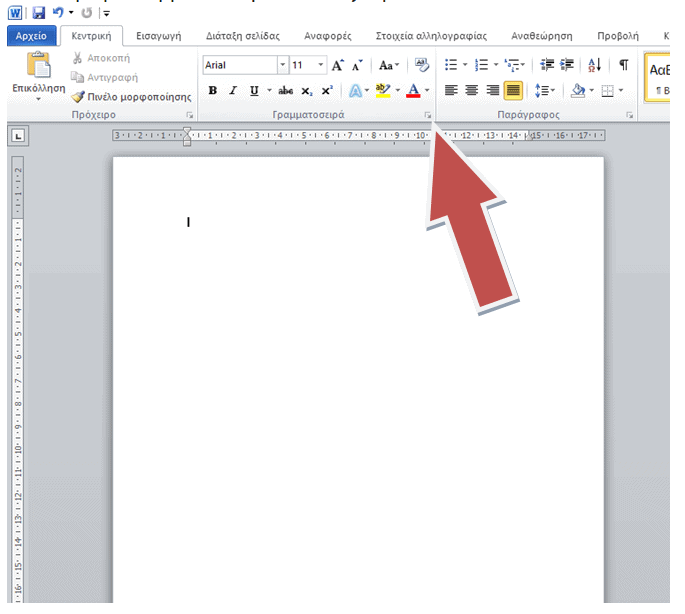Image resolution: width=685 pixels, height=614 pixels.
Task: Switch to the Εισαγωγή ribbon tab
Action: coord(159,36)
